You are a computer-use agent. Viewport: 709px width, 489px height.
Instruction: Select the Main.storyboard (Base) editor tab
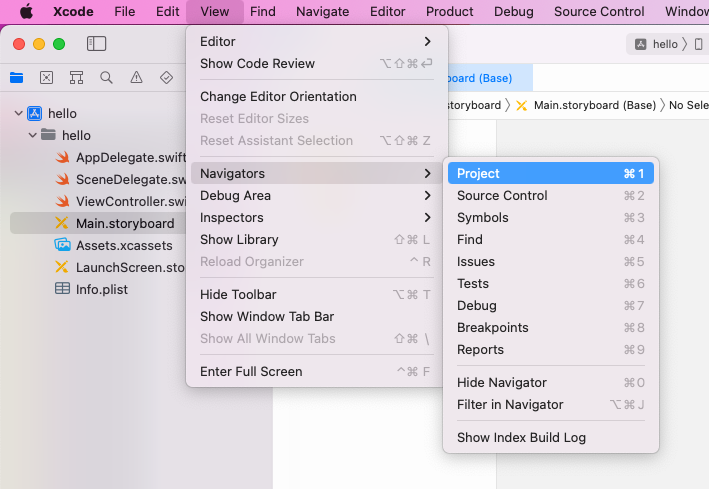(490, 78)
